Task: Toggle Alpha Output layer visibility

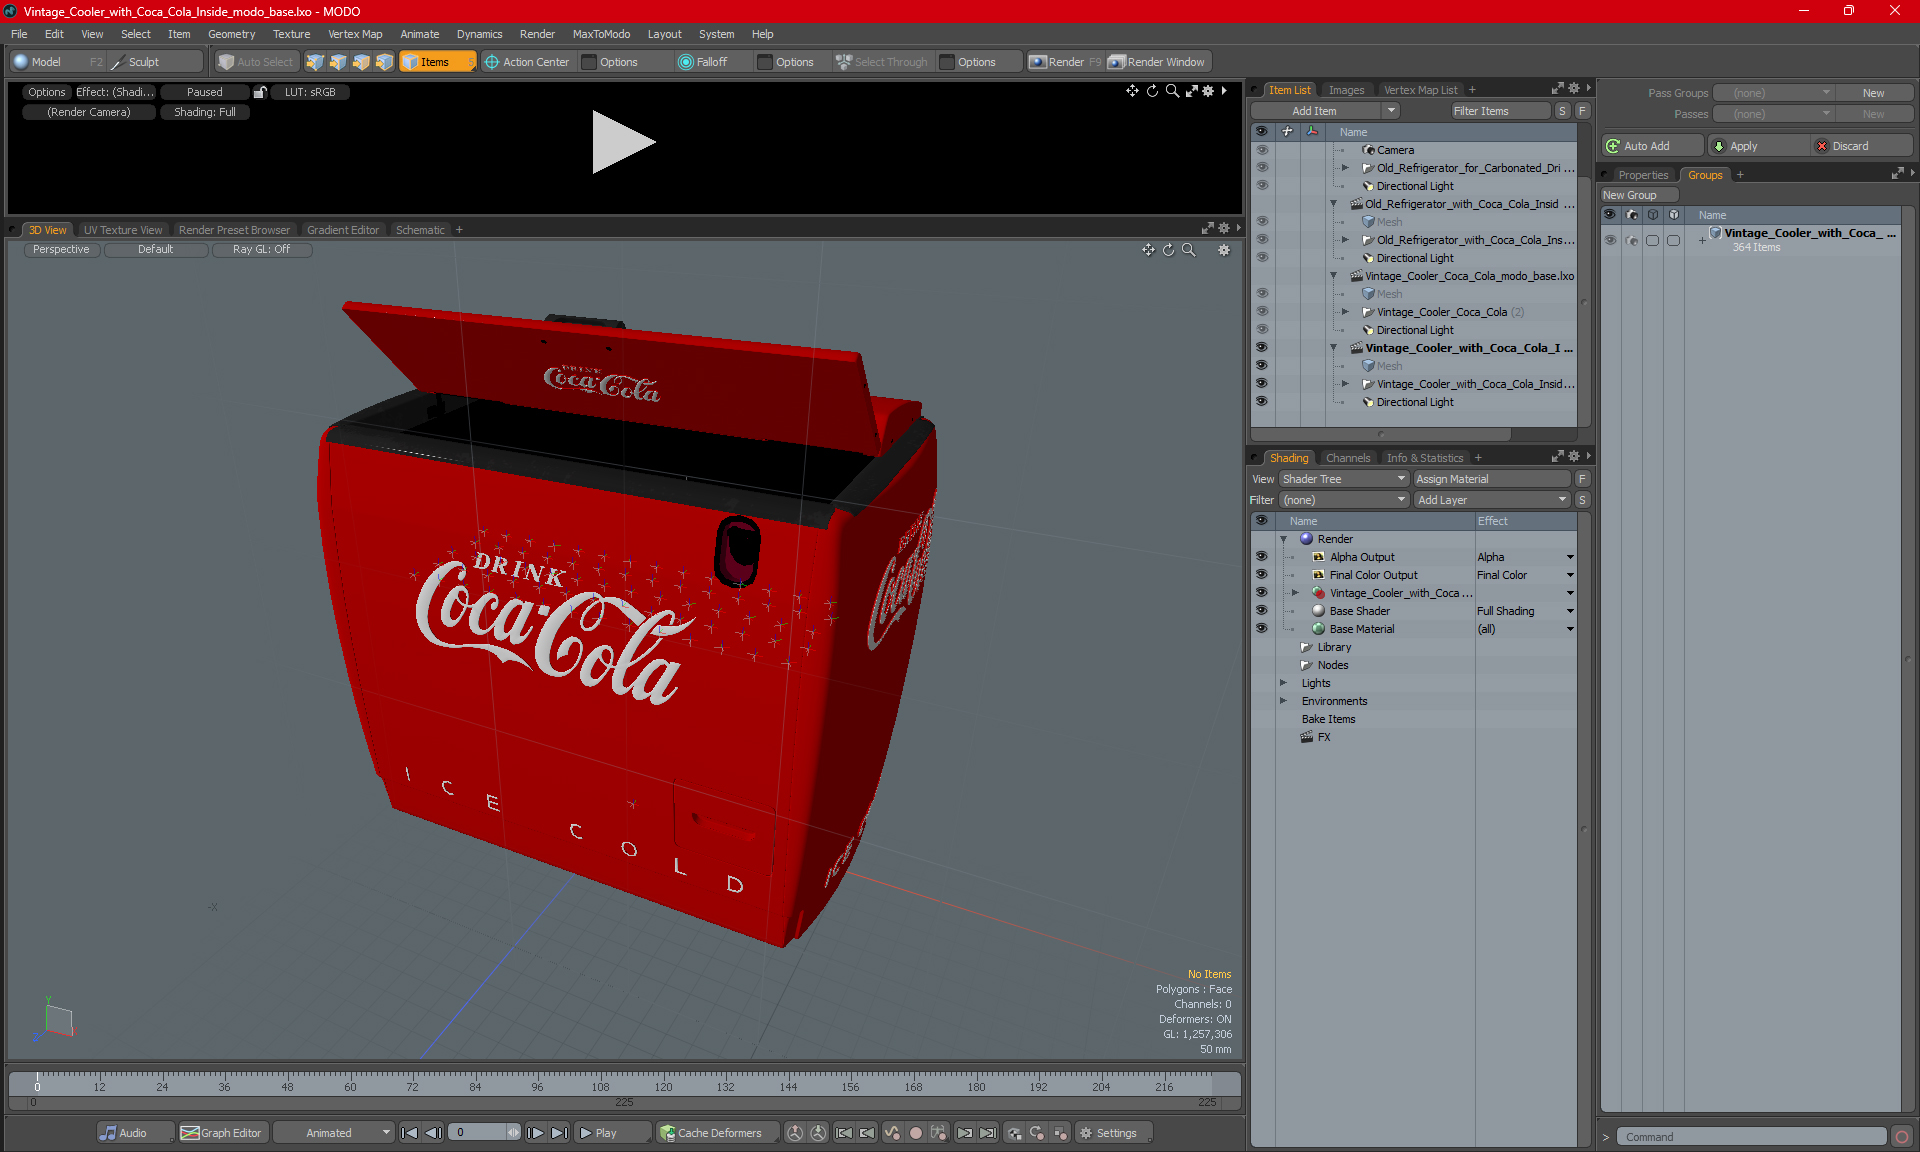Action: [x=1261, y=557]
